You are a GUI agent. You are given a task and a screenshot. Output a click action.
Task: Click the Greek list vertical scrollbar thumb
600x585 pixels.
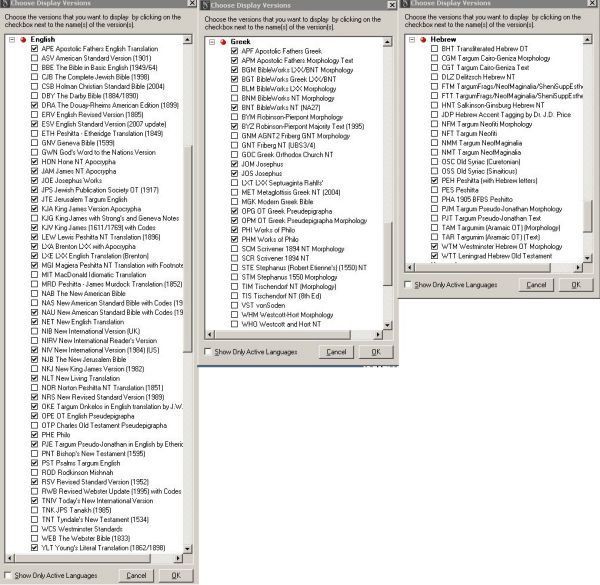[x=387, y=253]
